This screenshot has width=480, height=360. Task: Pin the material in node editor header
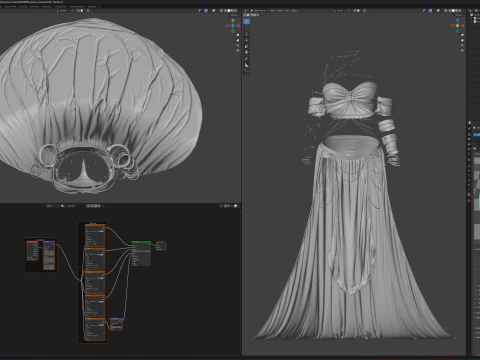[103, 206]
